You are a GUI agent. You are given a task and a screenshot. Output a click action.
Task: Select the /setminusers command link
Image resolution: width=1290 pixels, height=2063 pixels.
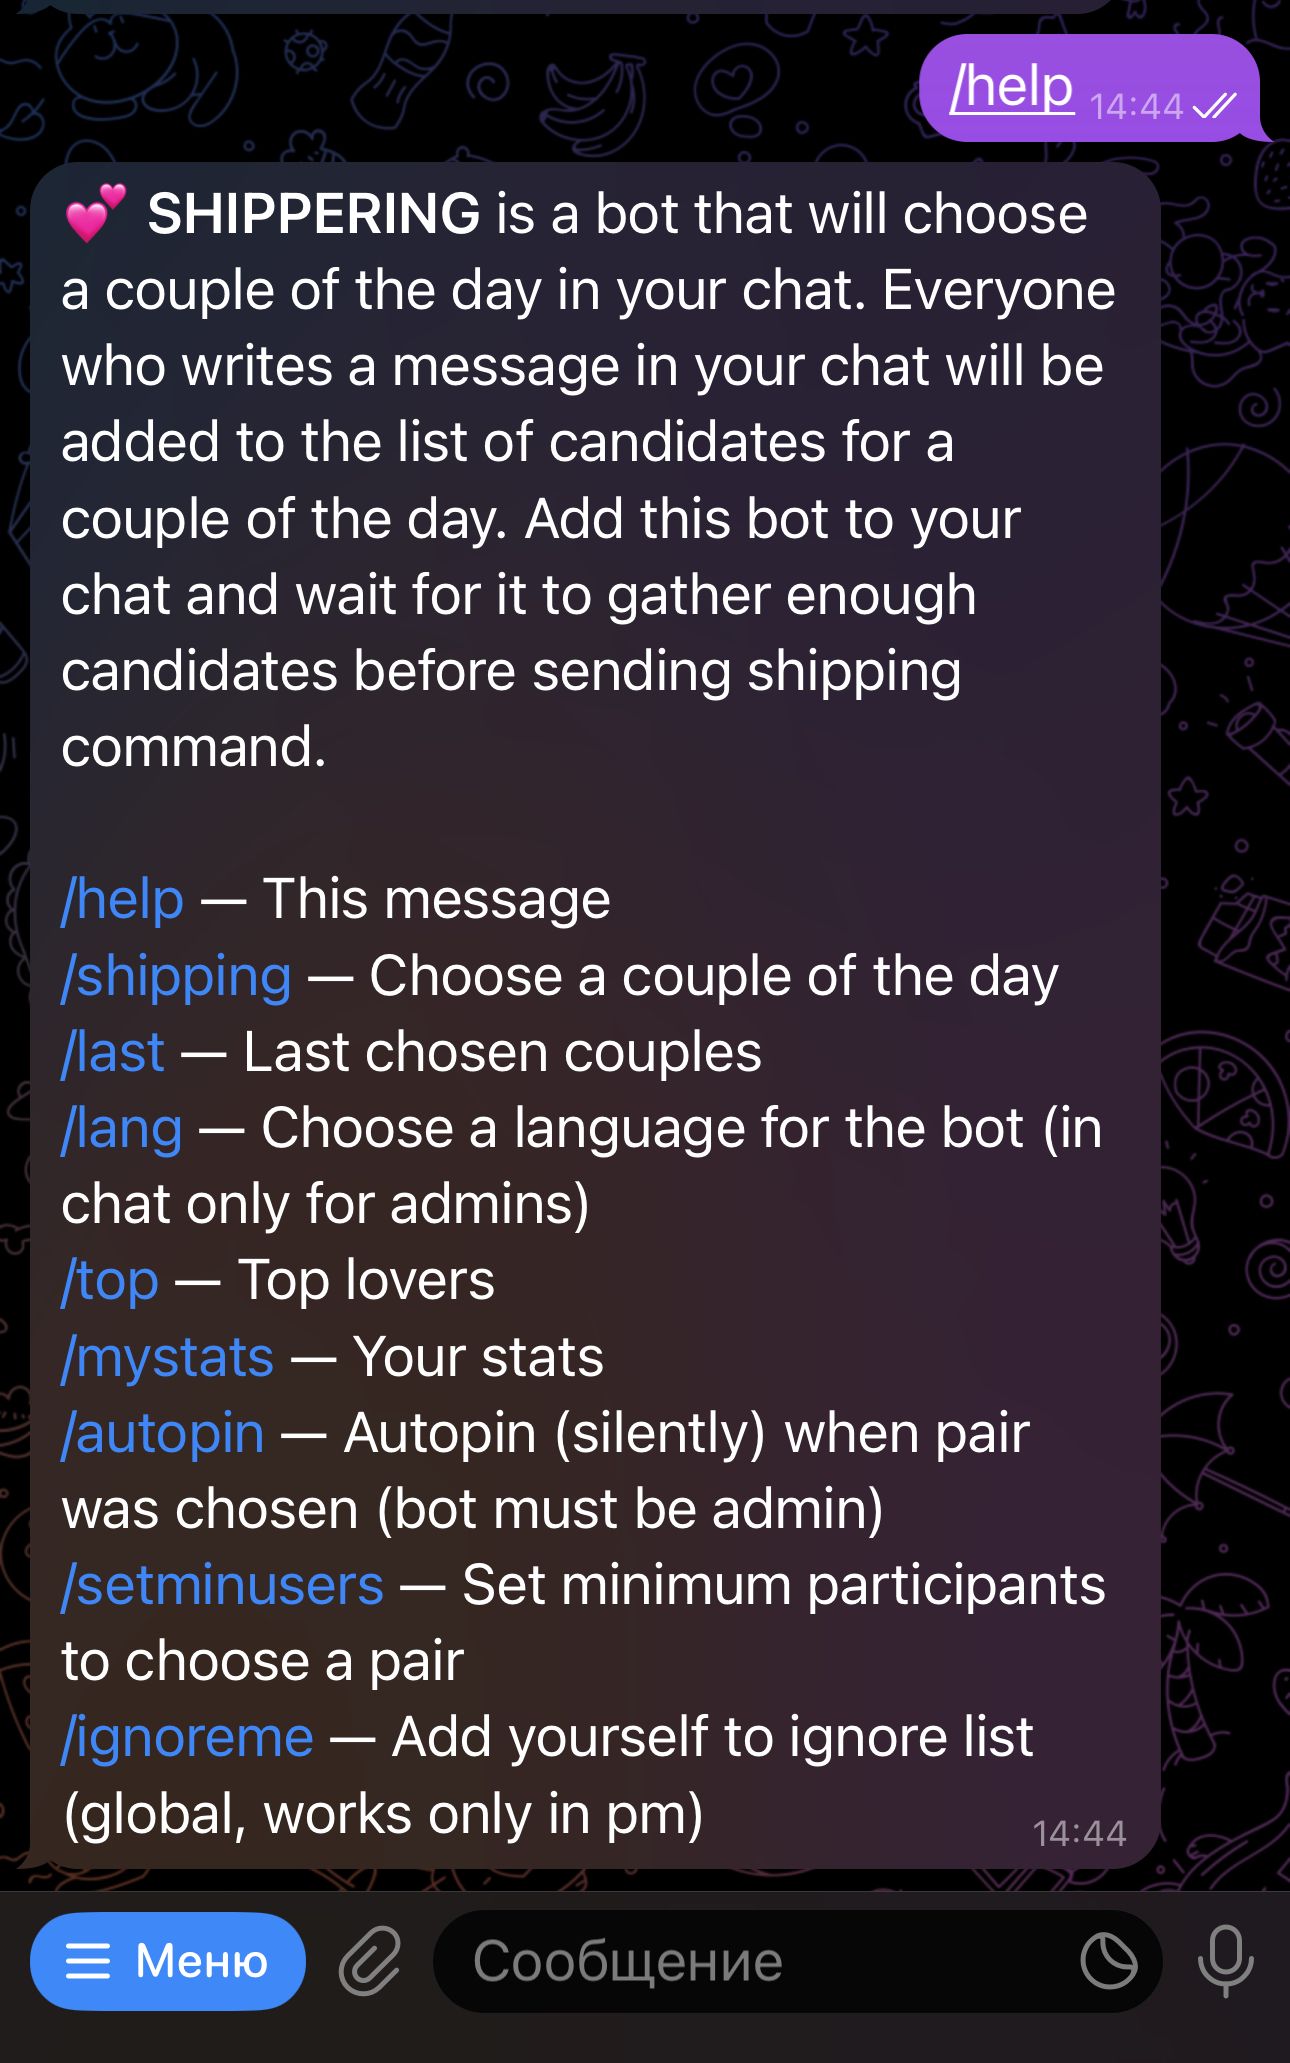point(222,1584)
